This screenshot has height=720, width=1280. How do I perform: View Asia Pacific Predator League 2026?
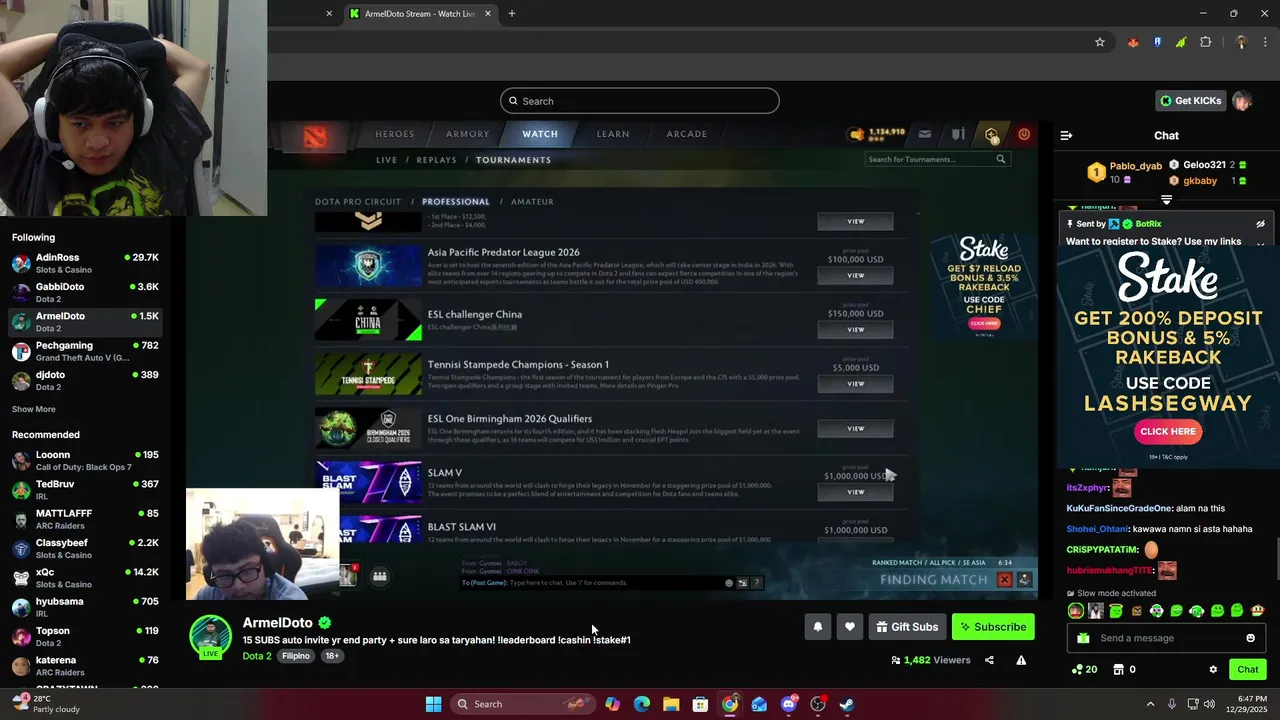[856, 275]
